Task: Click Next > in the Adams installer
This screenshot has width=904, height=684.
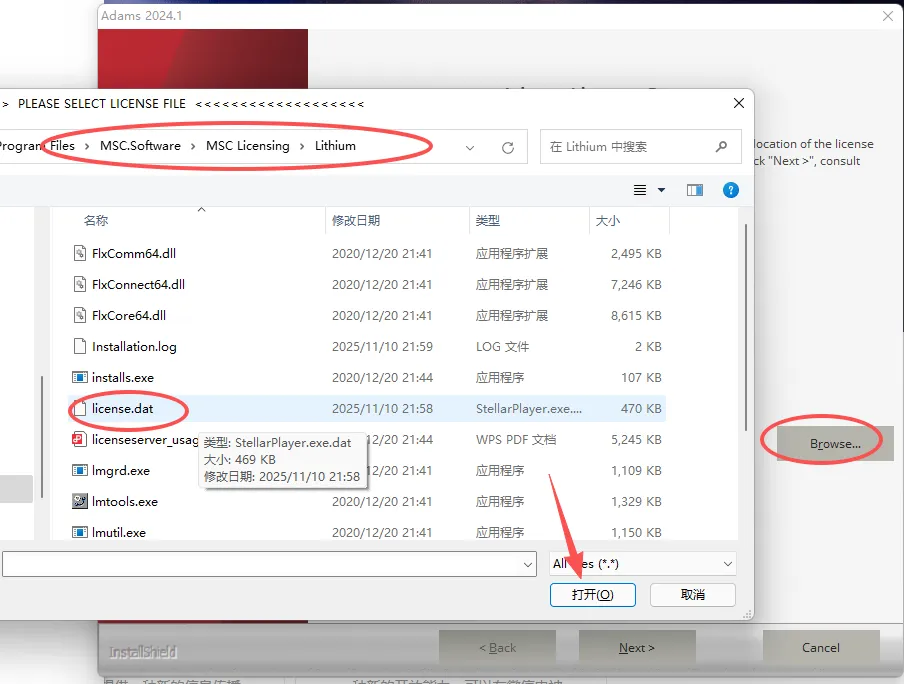Action: 637,648
